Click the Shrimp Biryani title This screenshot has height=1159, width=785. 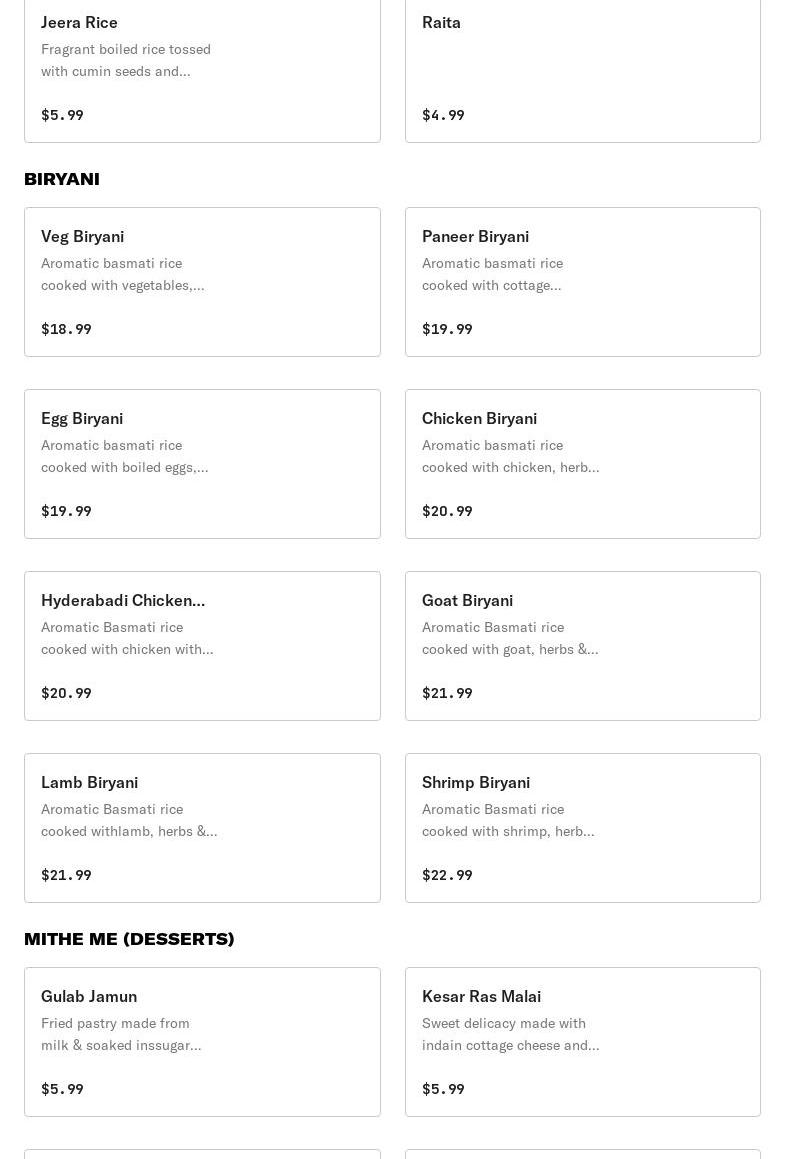point(476,782)
